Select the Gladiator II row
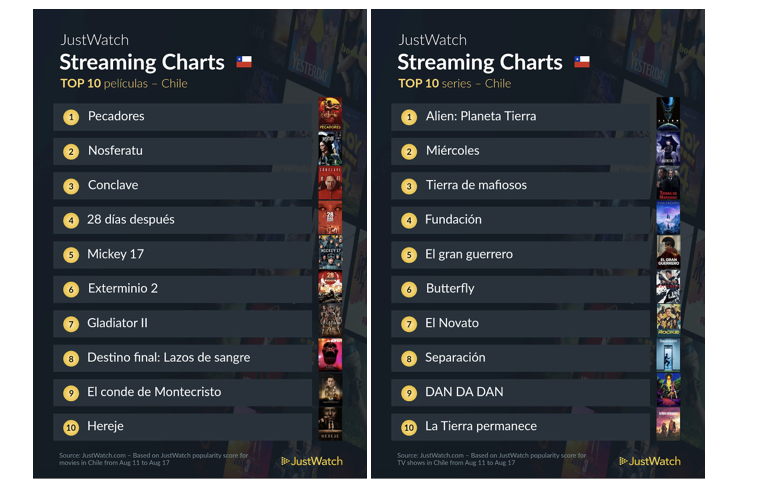This screenshot has height=493, width=766. pyautogui.click(x=183, y=323)
